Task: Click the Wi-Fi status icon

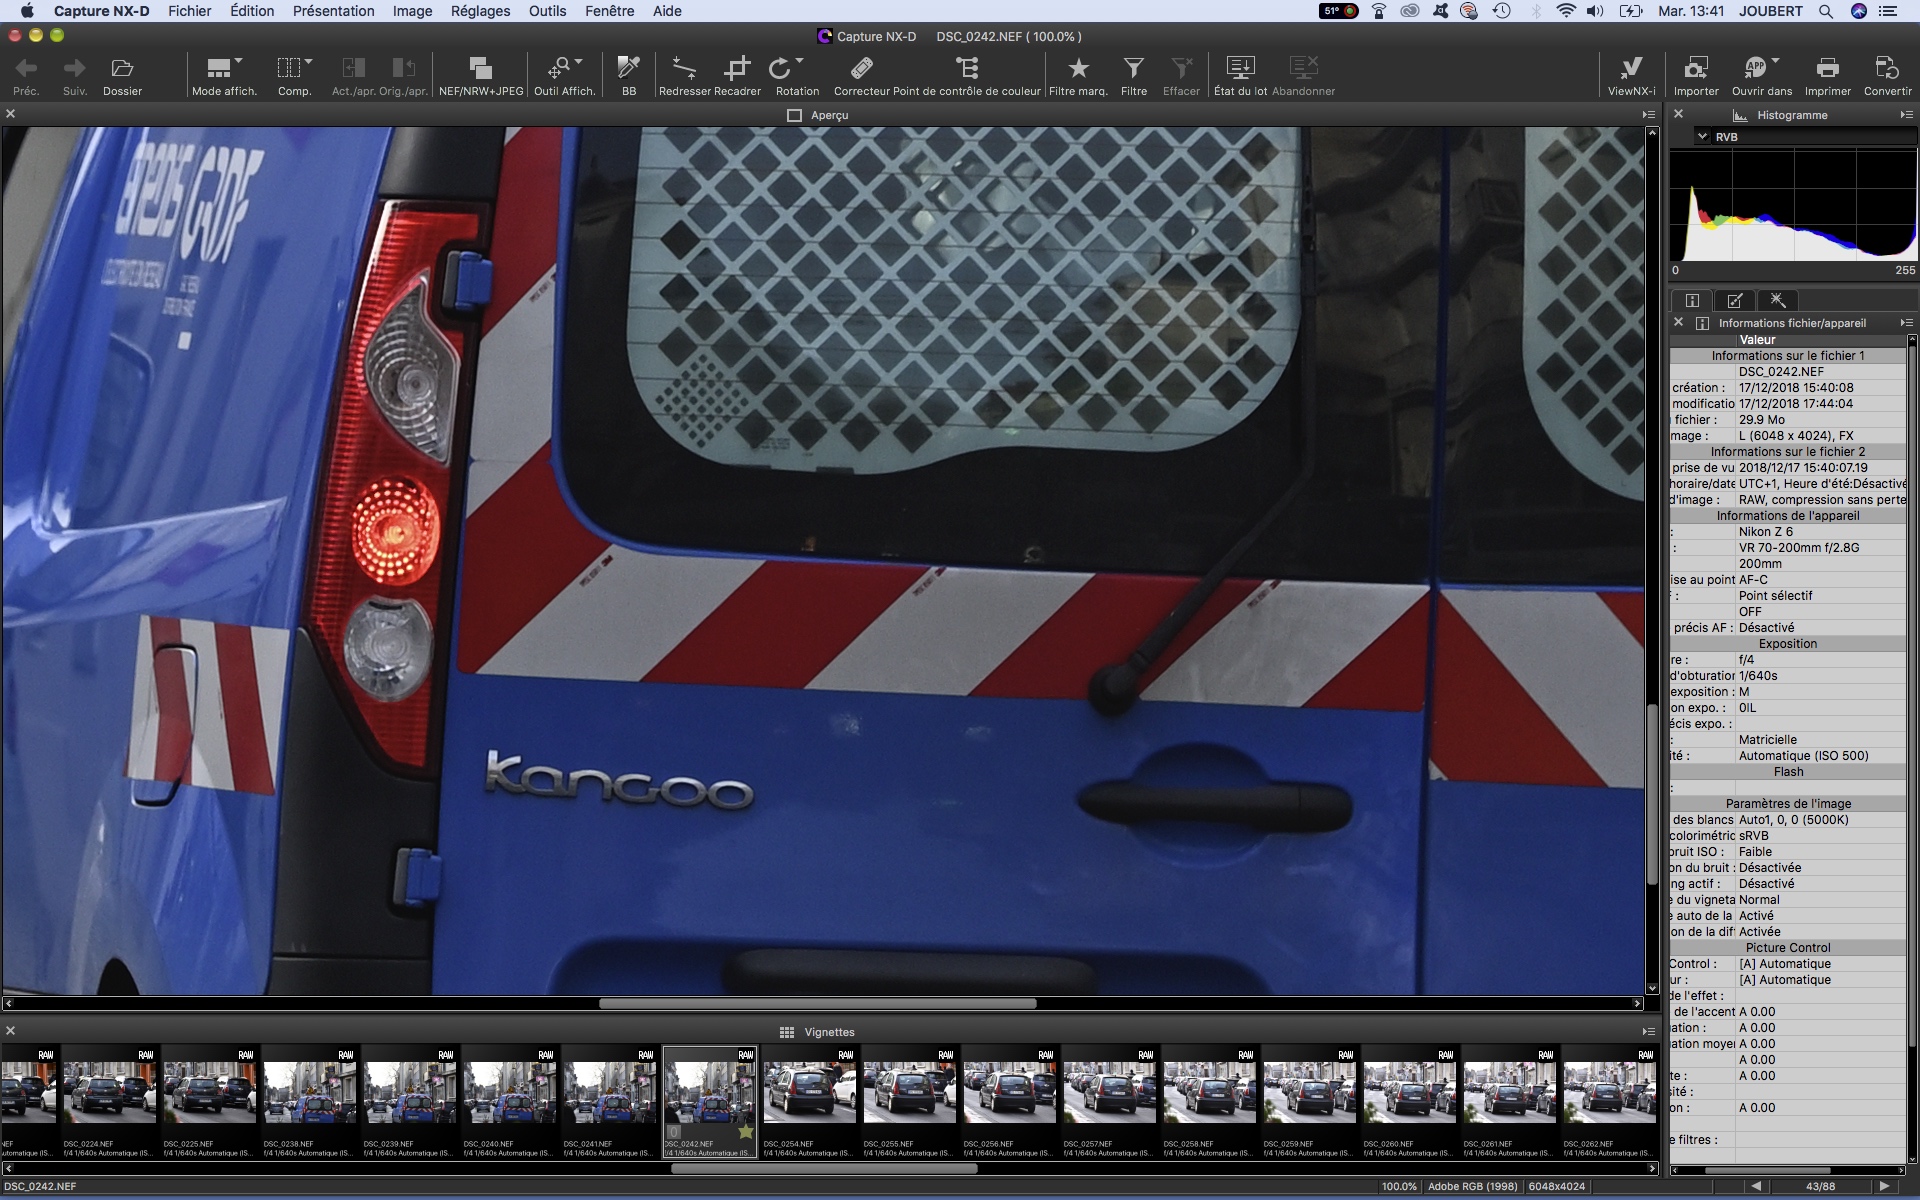Action: [x=1566, y=11]
